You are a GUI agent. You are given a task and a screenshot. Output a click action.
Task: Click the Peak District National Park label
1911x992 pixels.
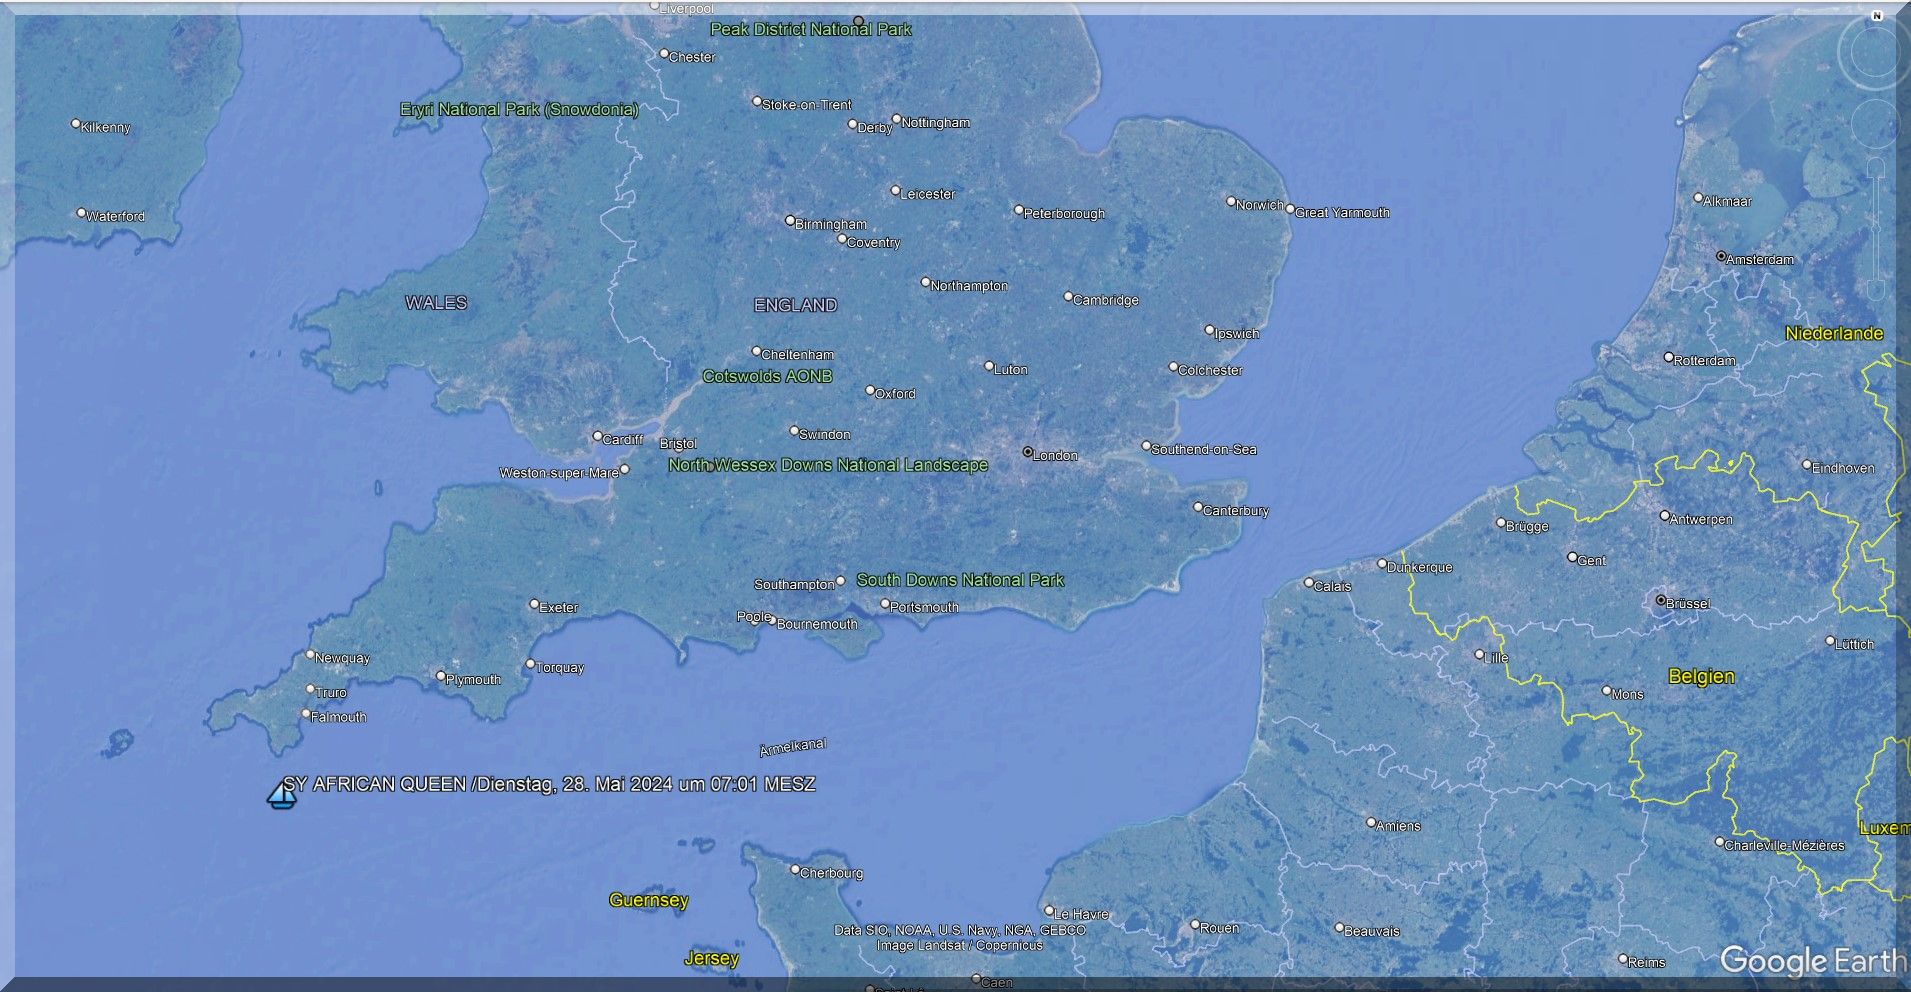tap(810, 30)
